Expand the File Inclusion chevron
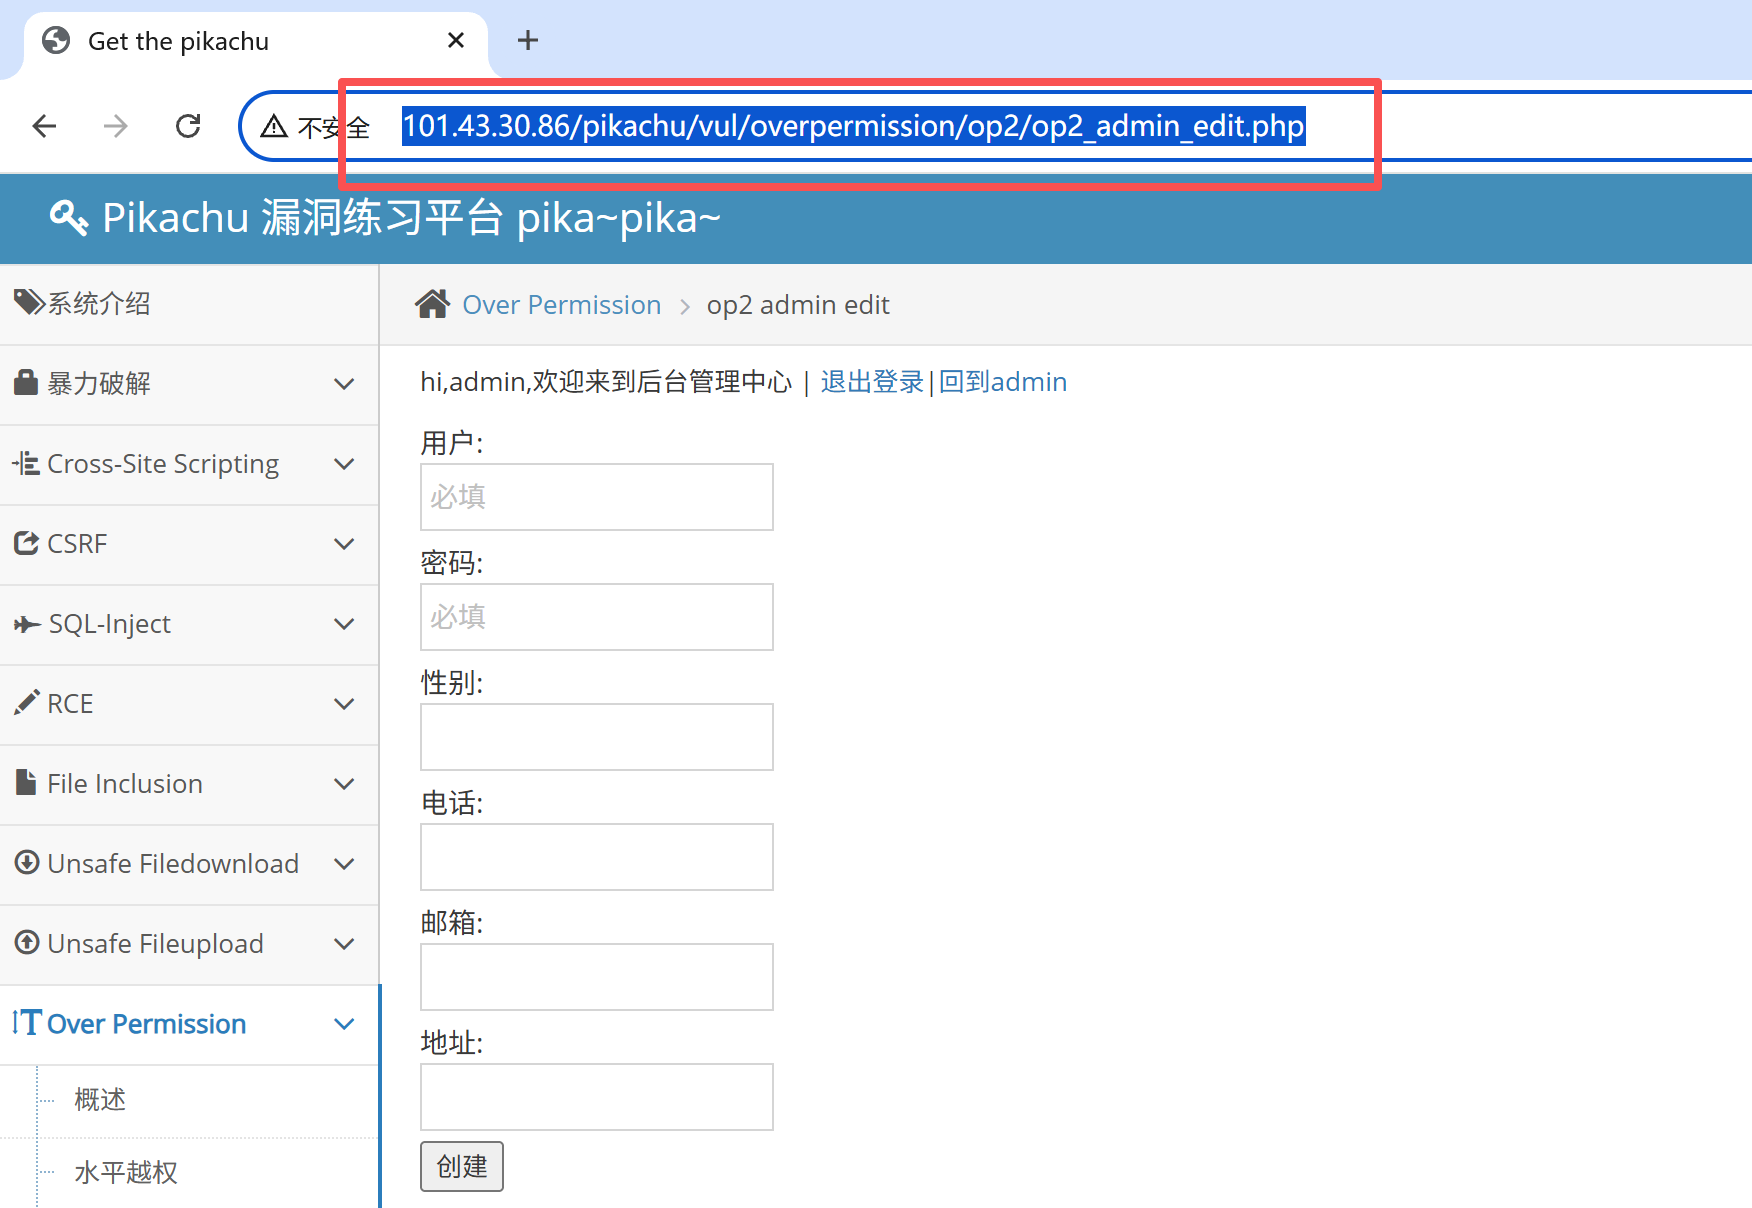The width and height of the screenshot is (1752, 1208). pyautogui.click(x=344, y=784)
